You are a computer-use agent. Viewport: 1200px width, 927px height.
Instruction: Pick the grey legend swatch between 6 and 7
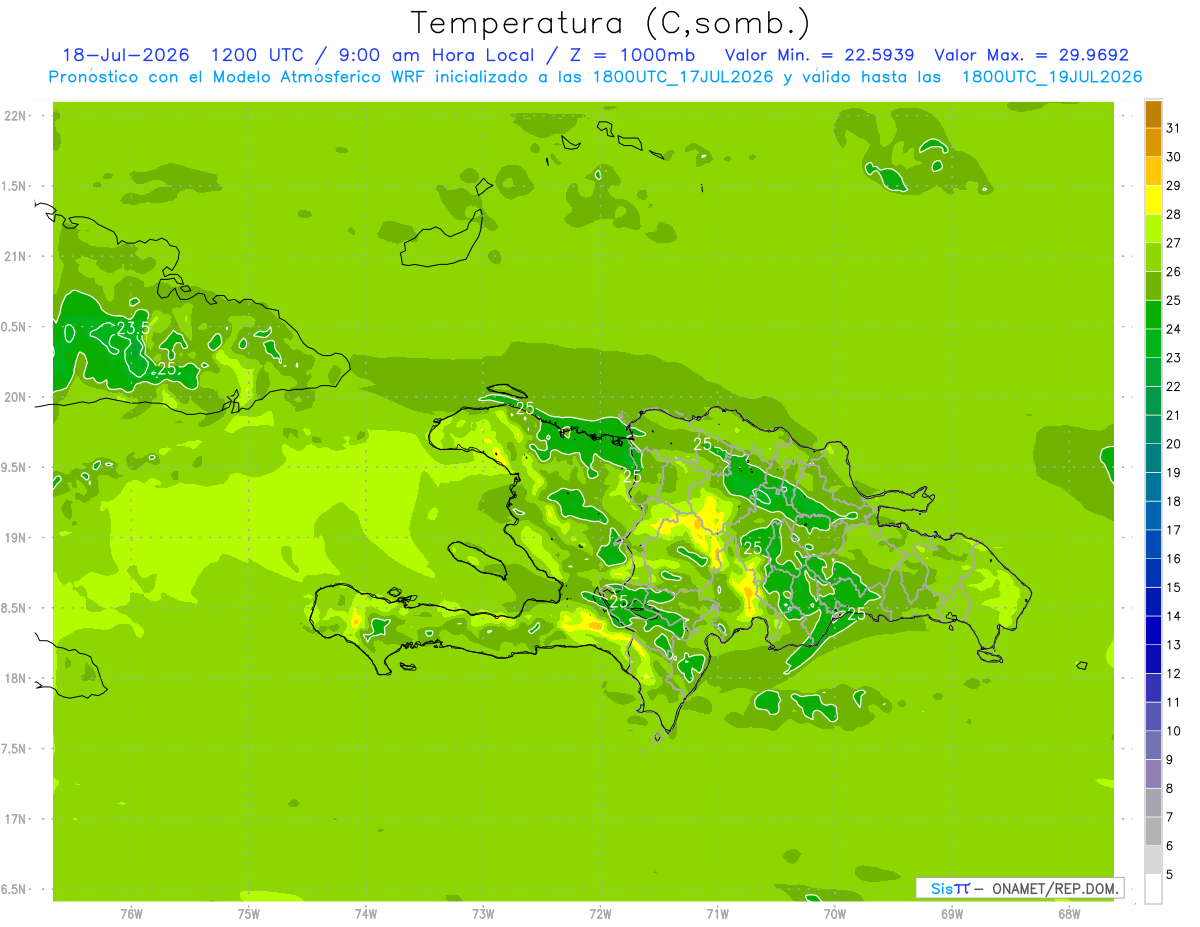point(1153,831)
